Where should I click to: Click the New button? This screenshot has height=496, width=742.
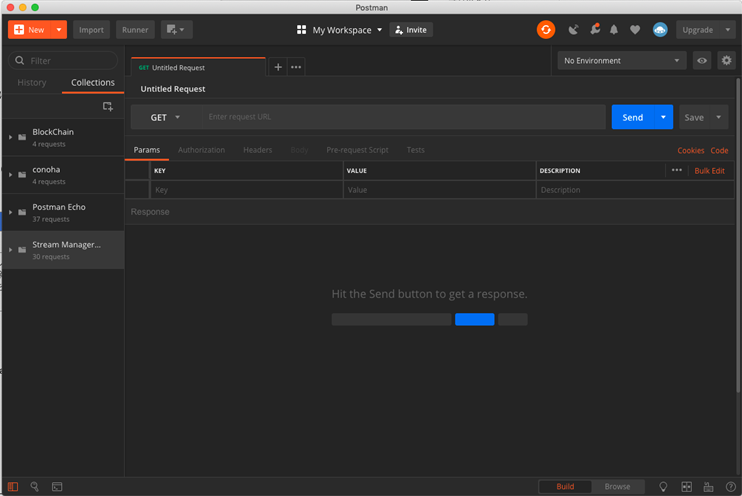click(x=30, y=30)
